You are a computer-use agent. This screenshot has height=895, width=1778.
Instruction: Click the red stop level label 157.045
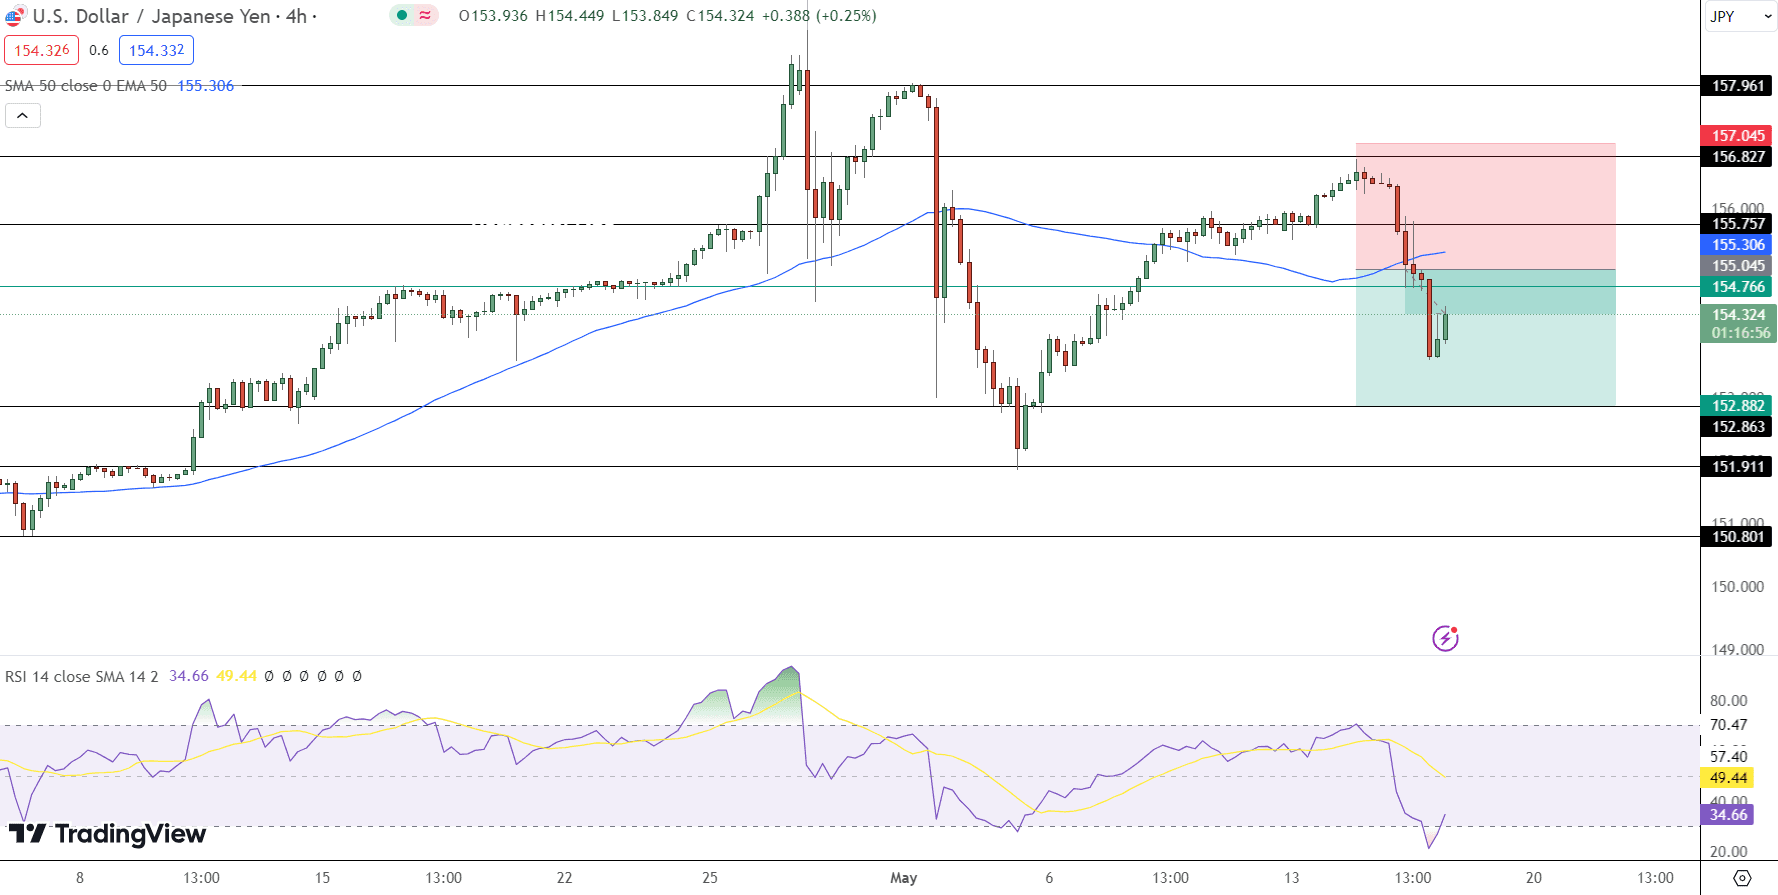click(x=1737, y=136)
